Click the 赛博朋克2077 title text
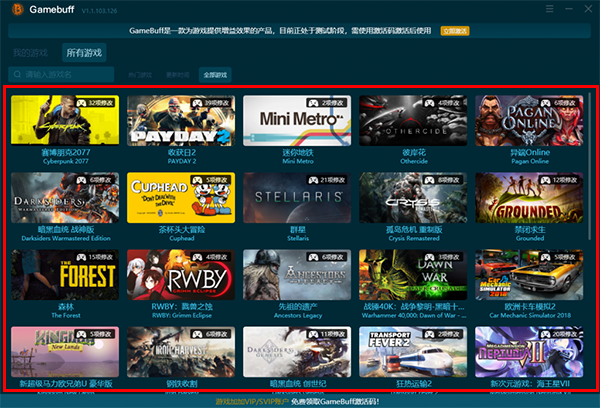This screenshot has width=600, height=408. tap(66, 153)
